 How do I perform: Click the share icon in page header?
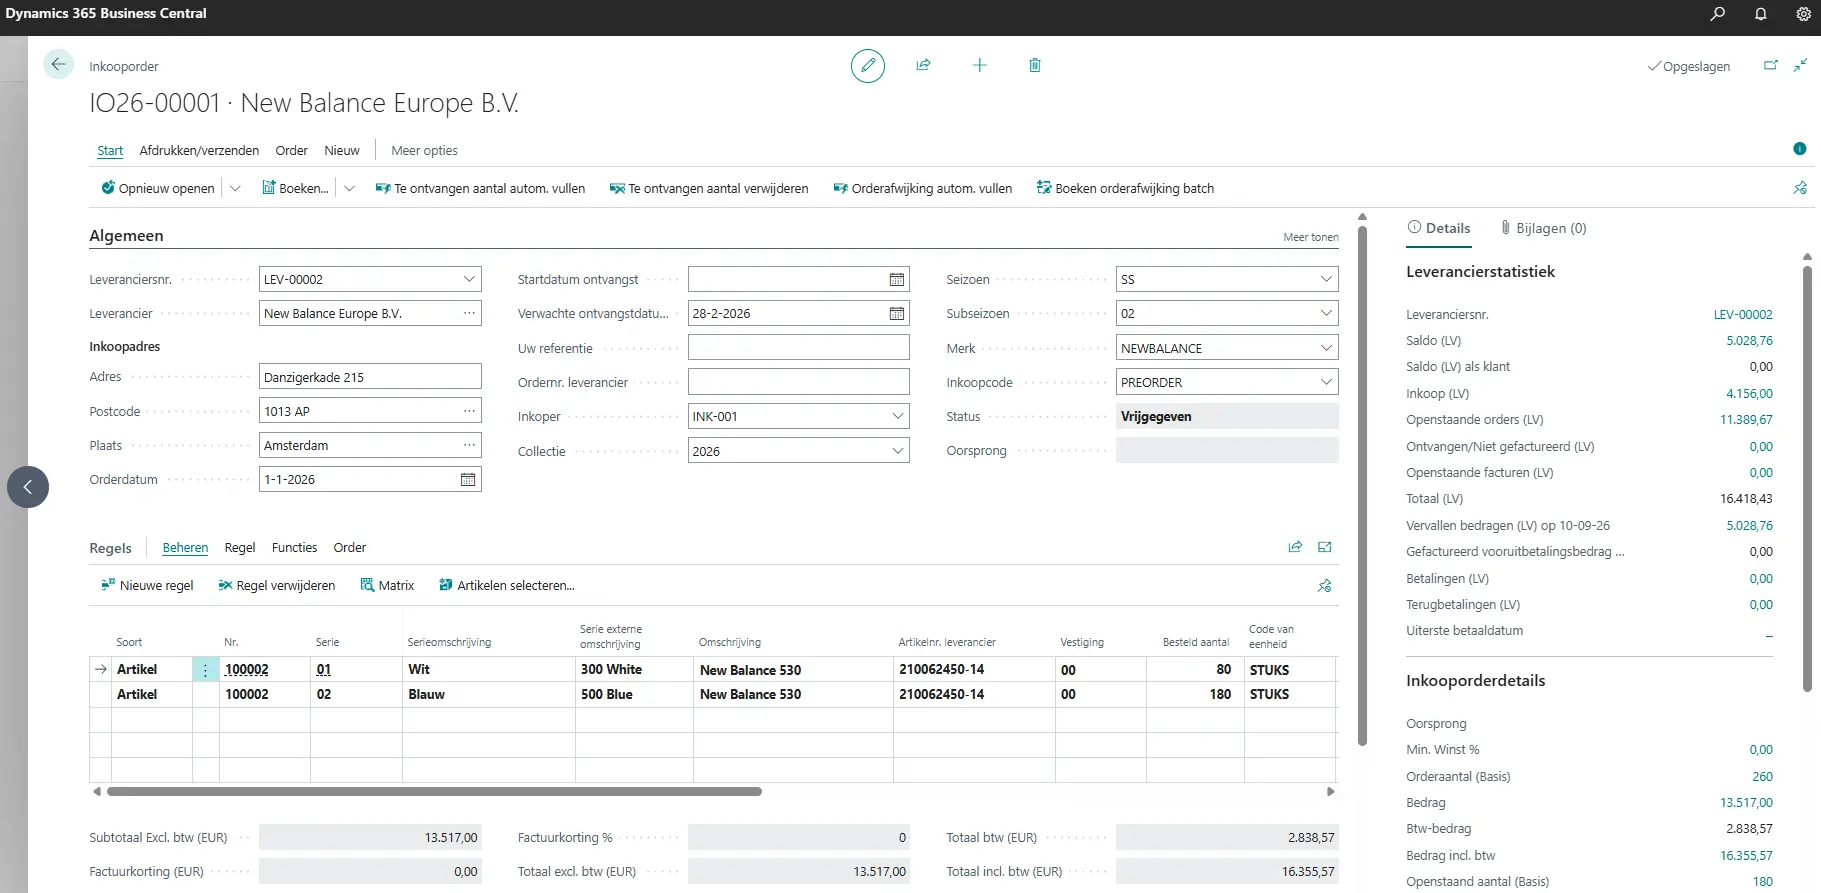[x=924, y=65]
